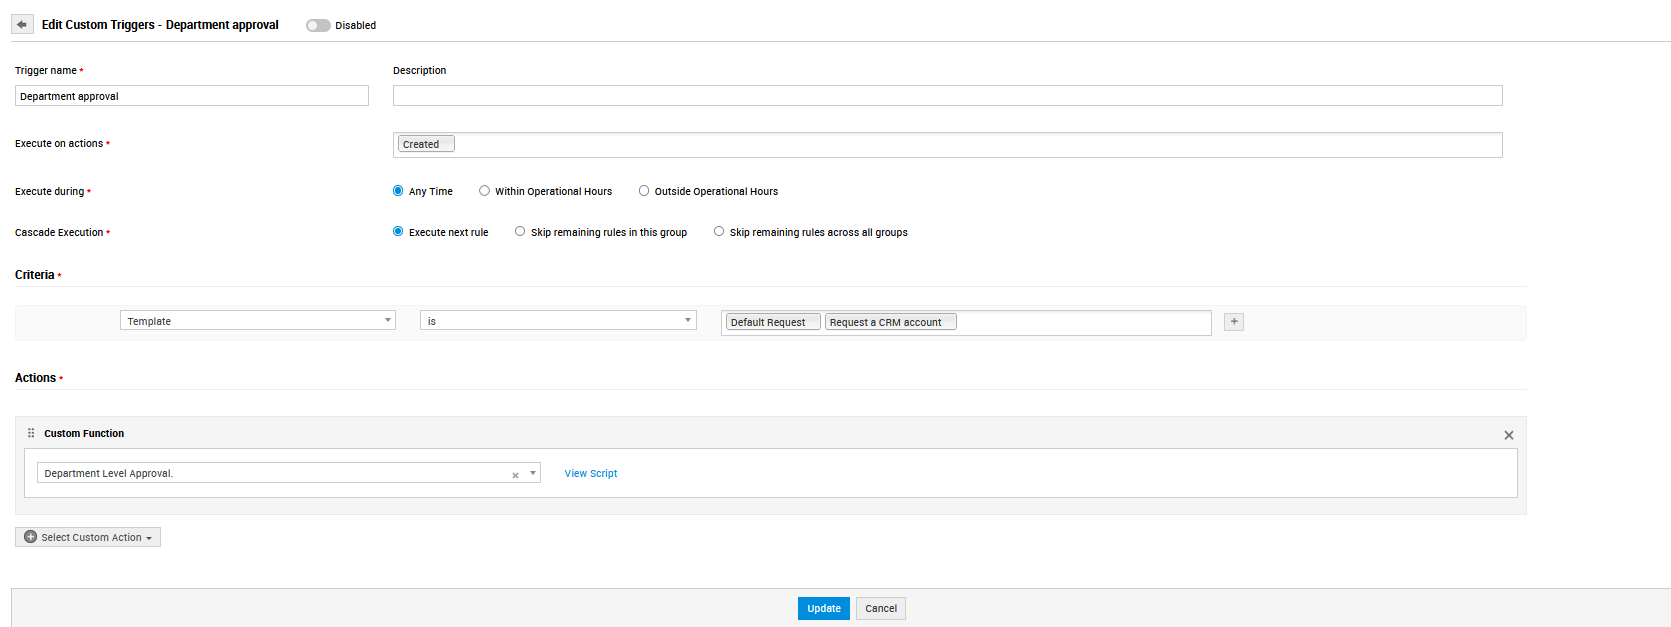Choose Skip remaining rules in this group
Image resolution: width=1671 pixels, height=627 pixels.
(520, 232)
